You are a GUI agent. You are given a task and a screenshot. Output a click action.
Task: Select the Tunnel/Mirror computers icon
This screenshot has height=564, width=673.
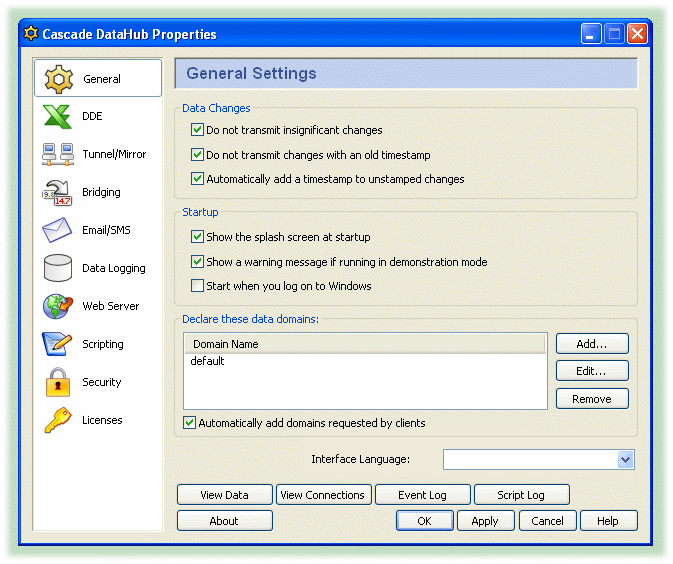[58, 154]
